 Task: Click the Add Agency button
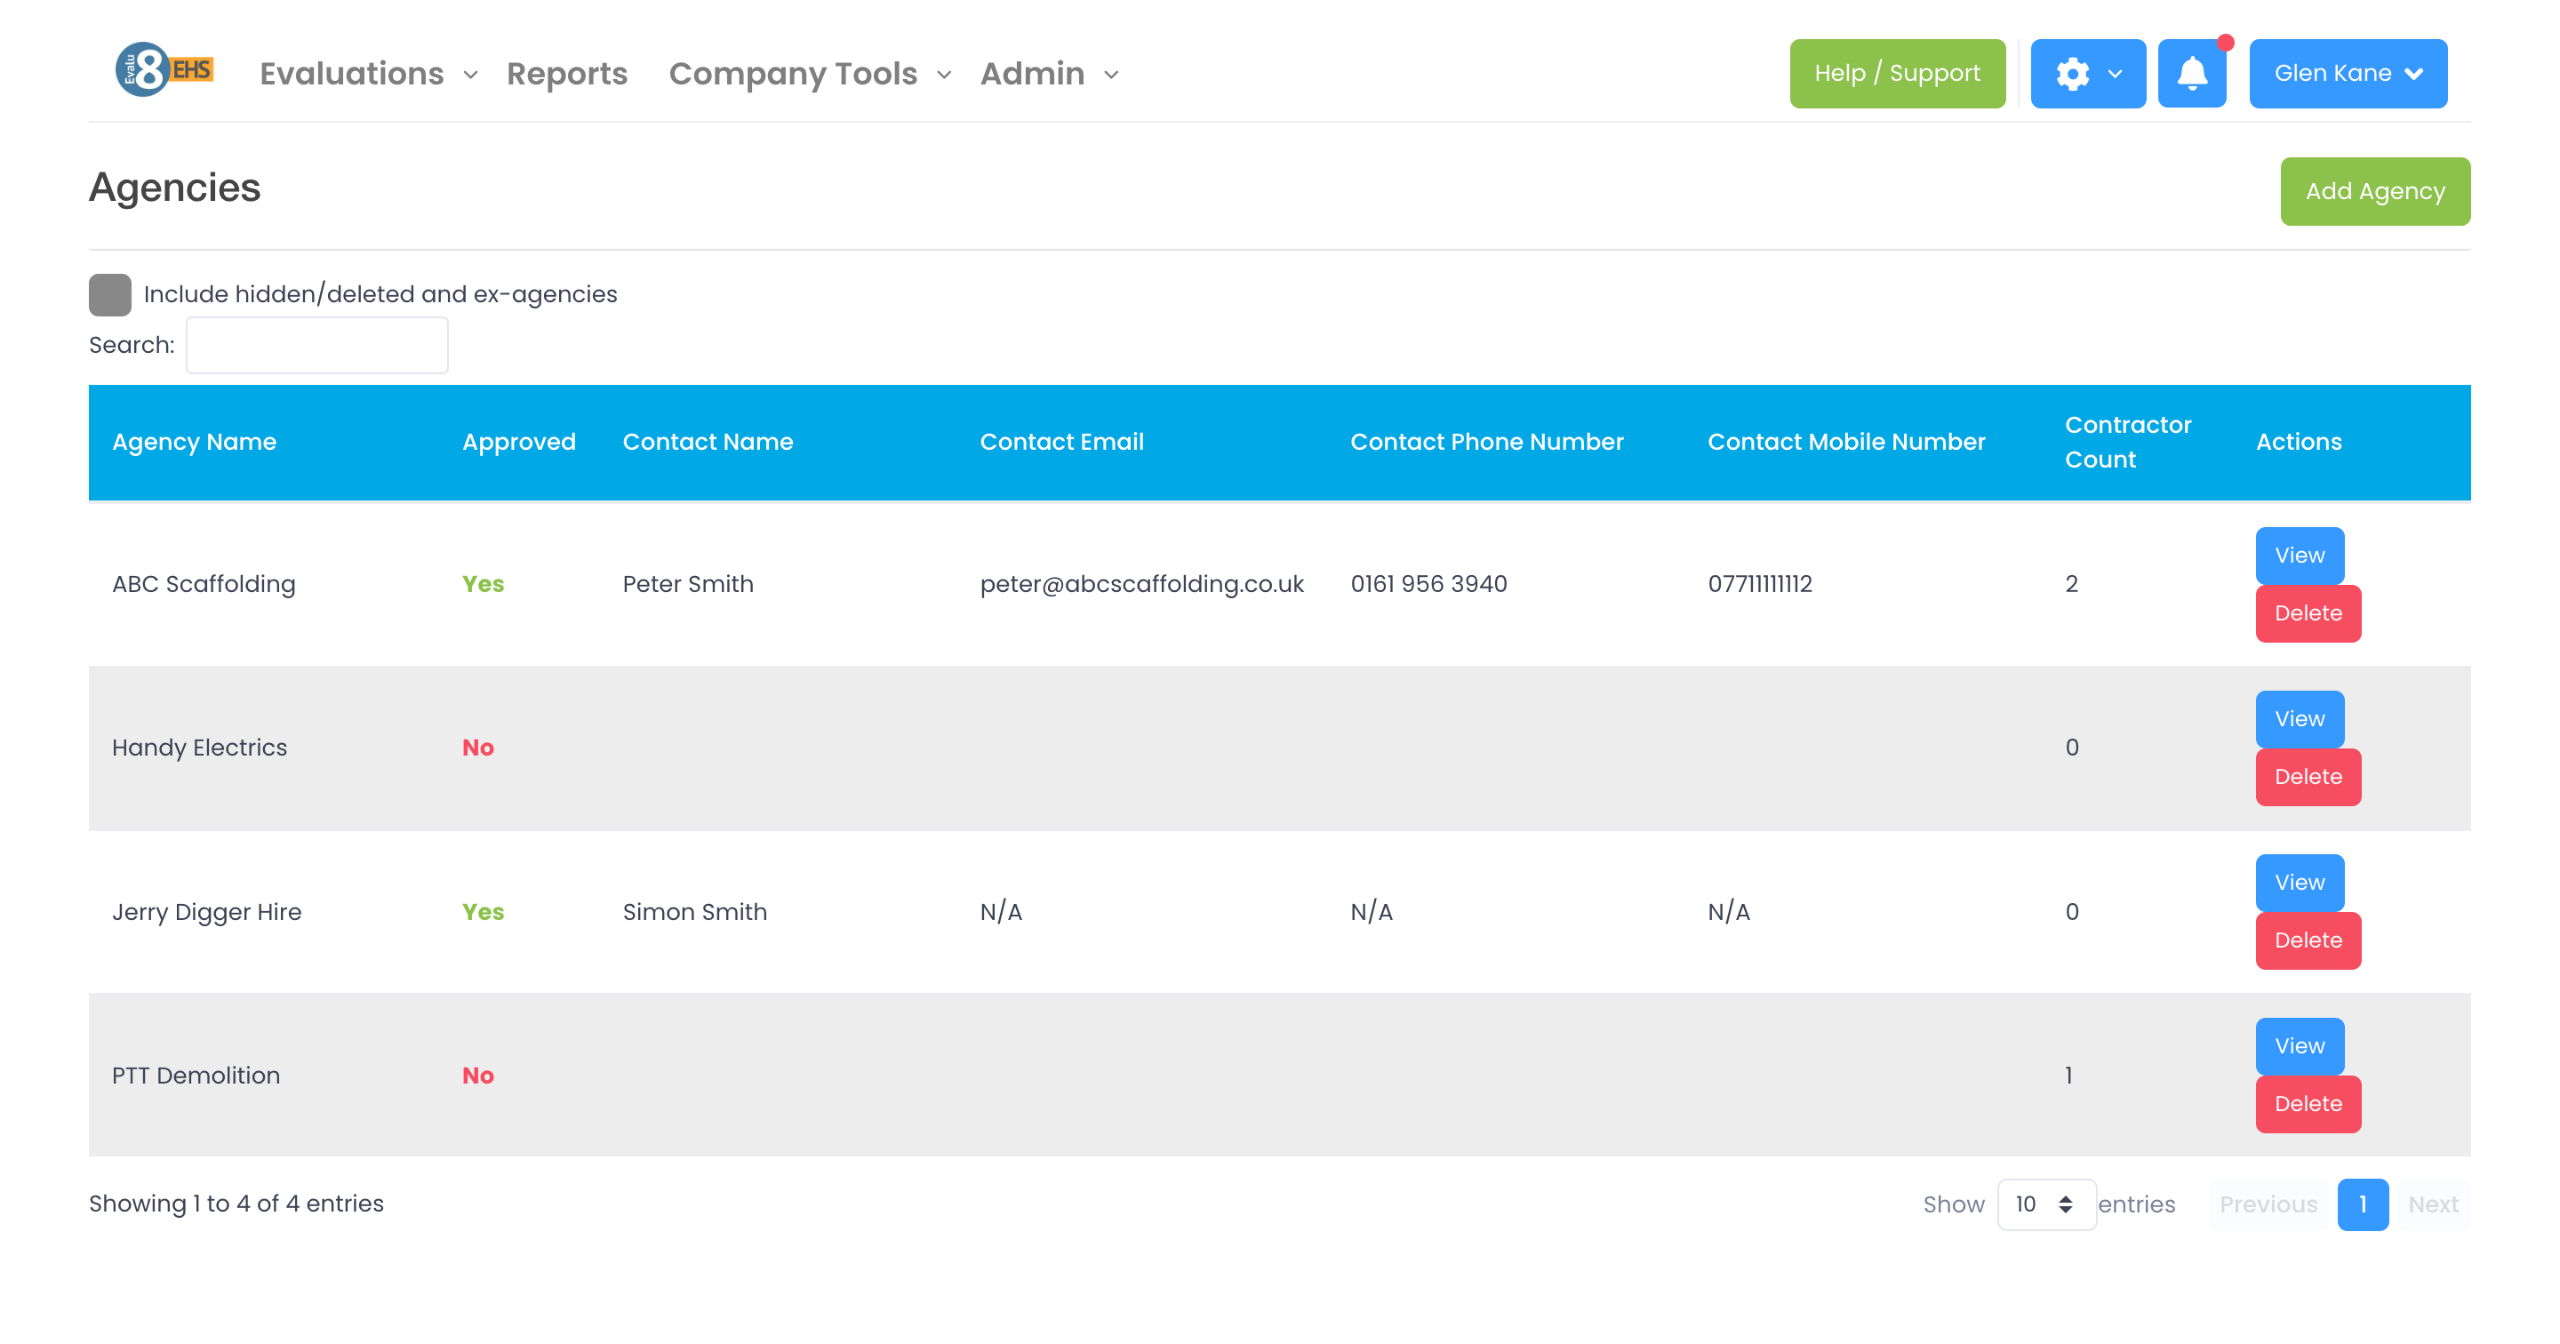tap(2374, 191)
